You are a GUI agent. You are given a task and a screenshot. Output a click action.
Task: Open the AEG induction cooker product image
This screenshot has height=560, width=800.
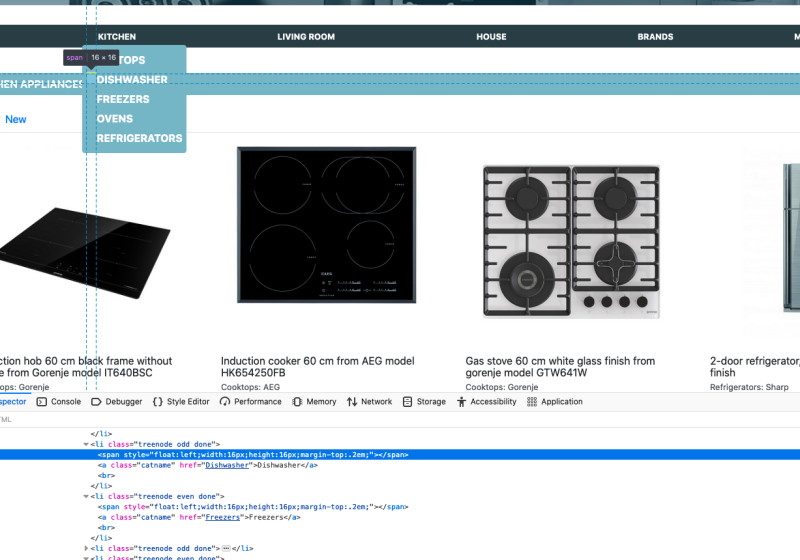[x=327, y=225]
